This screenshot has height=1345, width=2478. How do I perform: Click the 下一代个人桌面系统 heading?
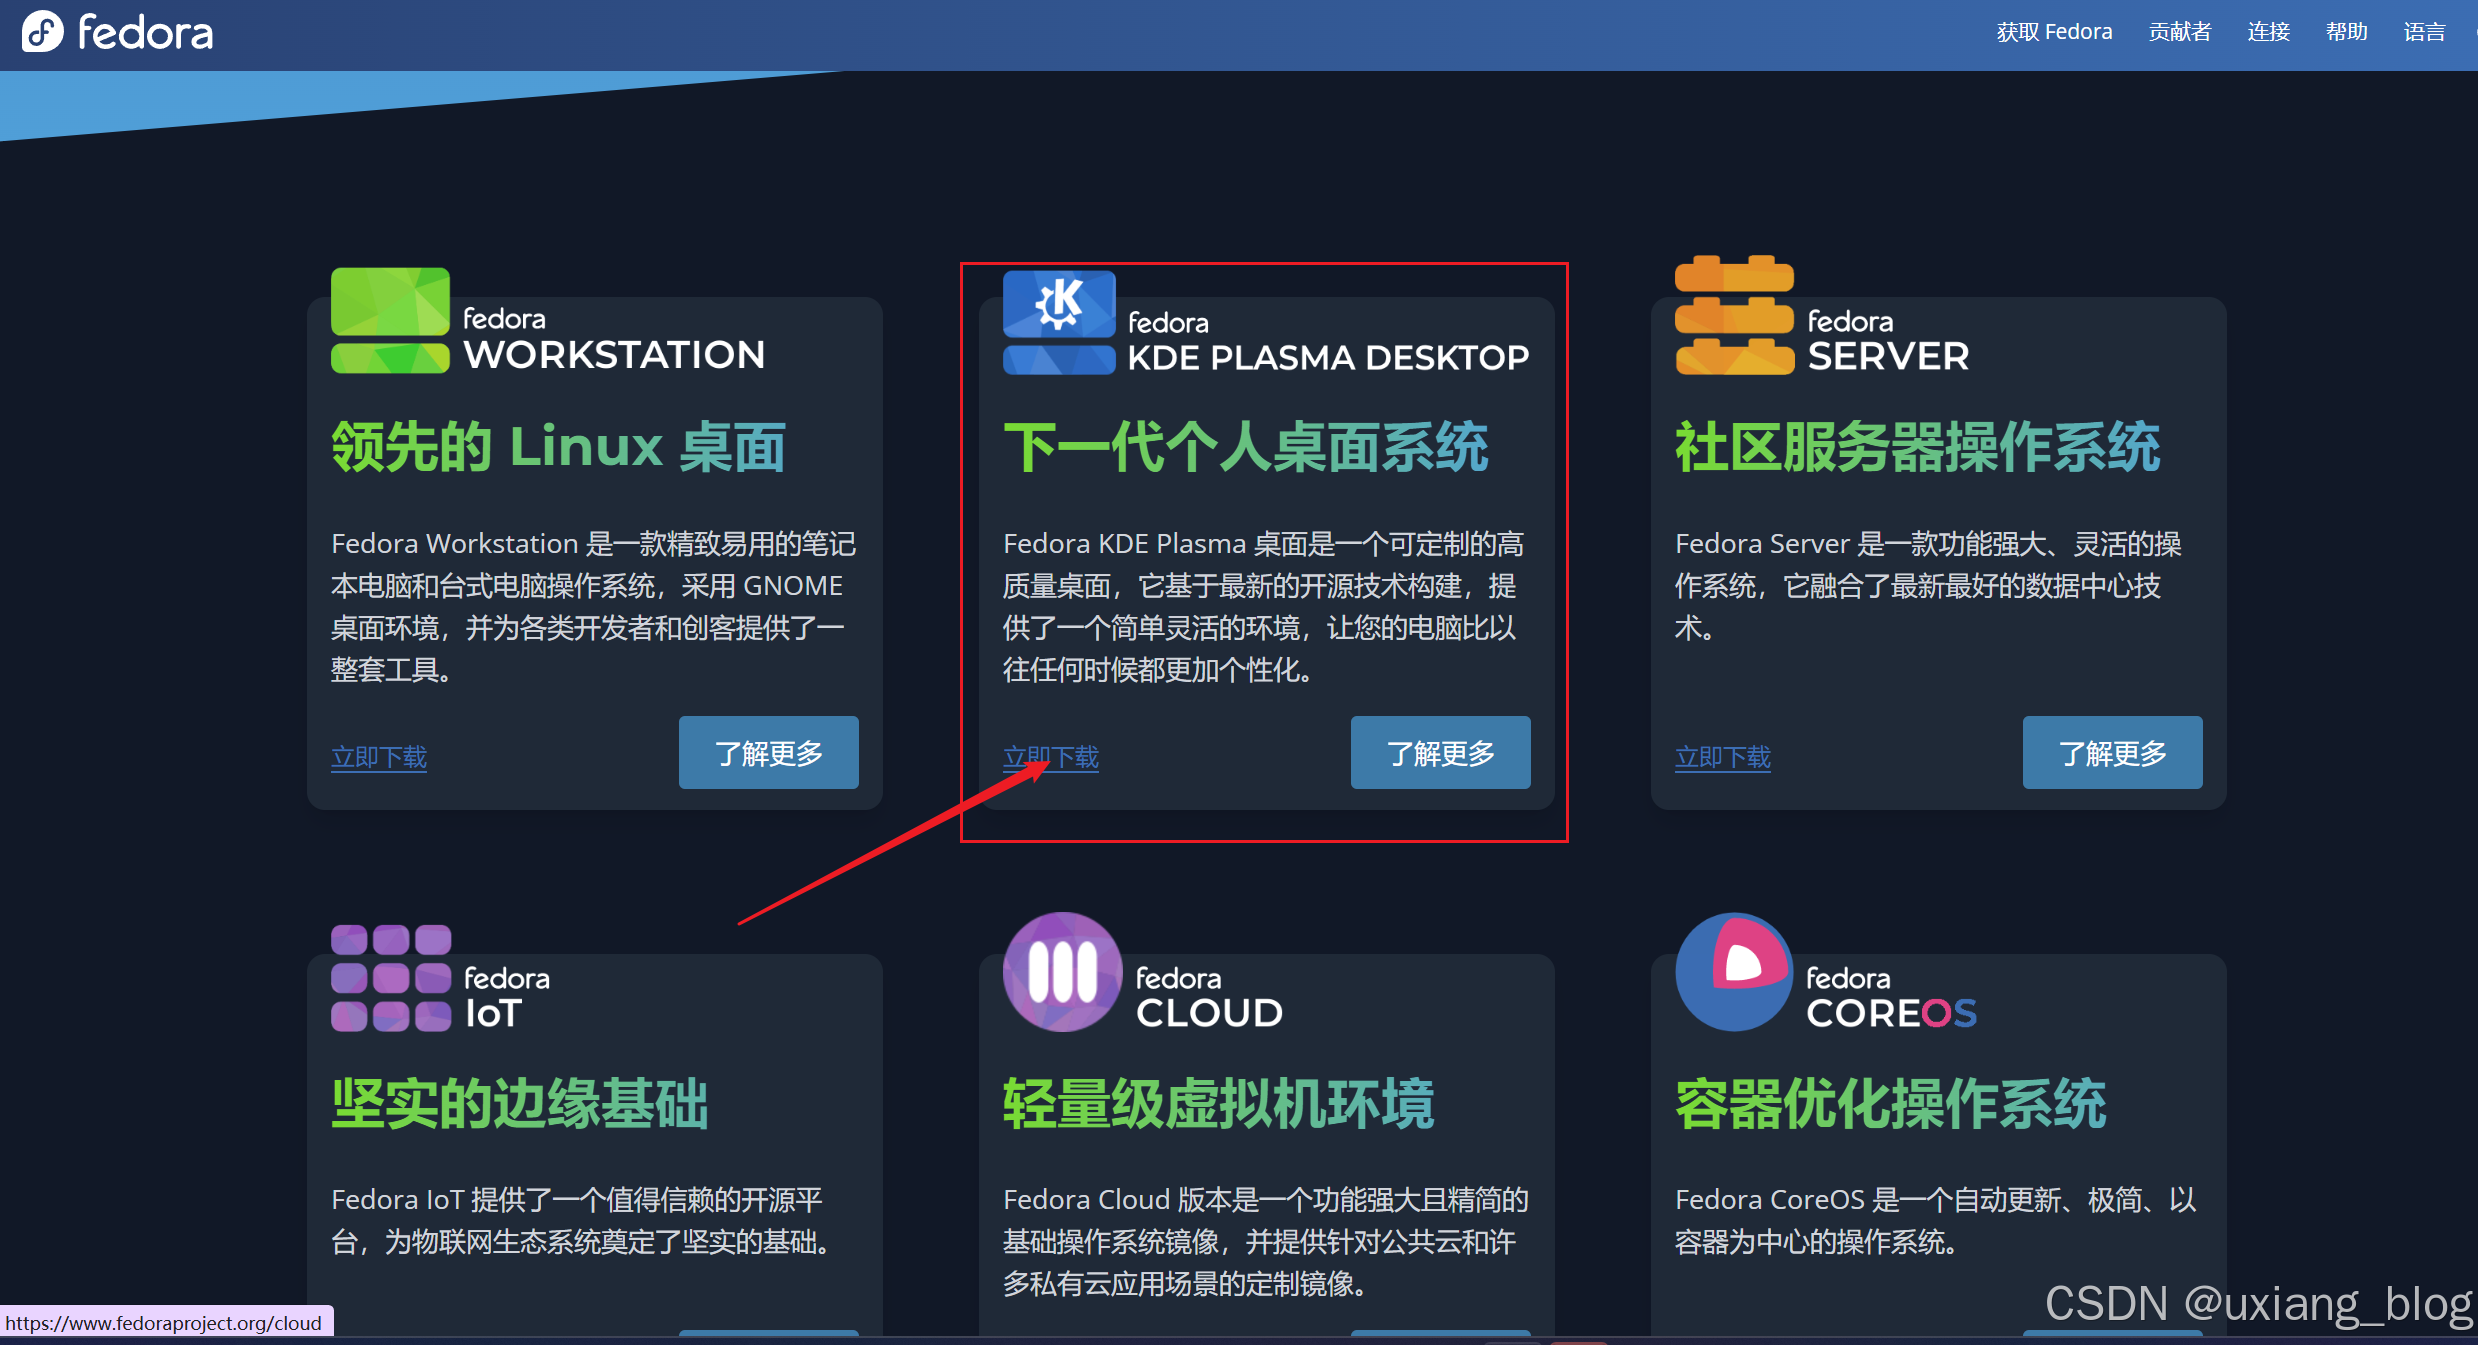coord(1245,446)
